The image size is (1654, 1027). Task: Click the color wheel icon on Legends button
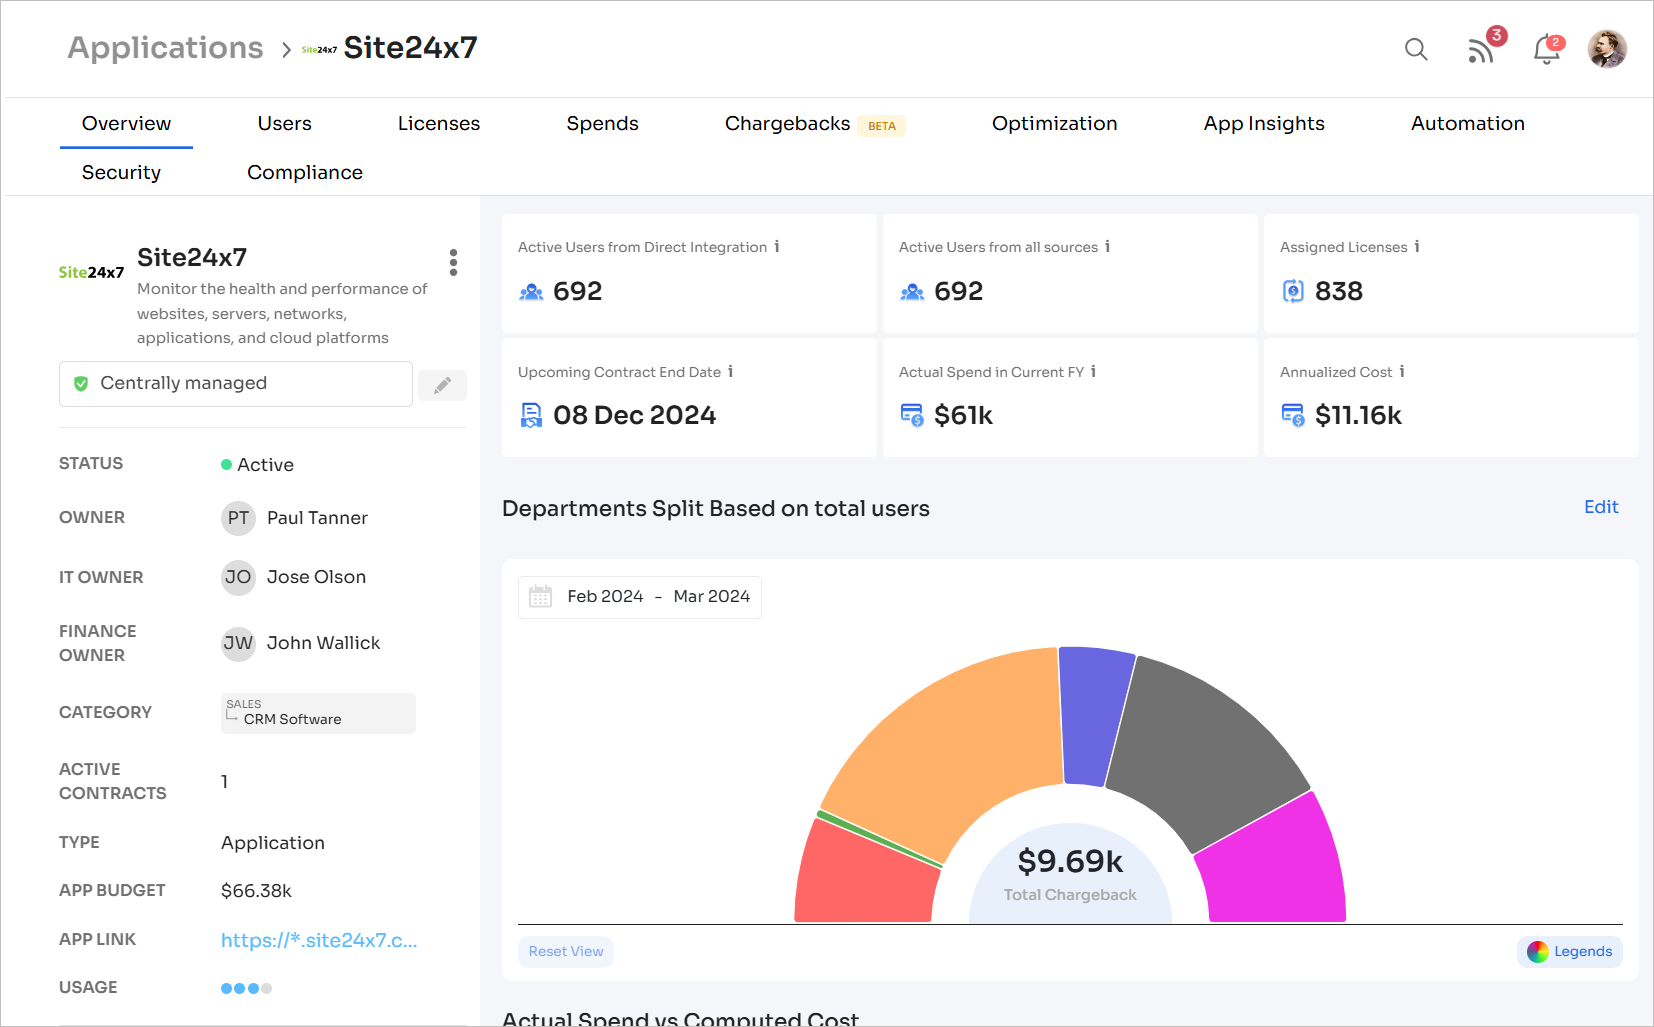(x=1538, y=952)
